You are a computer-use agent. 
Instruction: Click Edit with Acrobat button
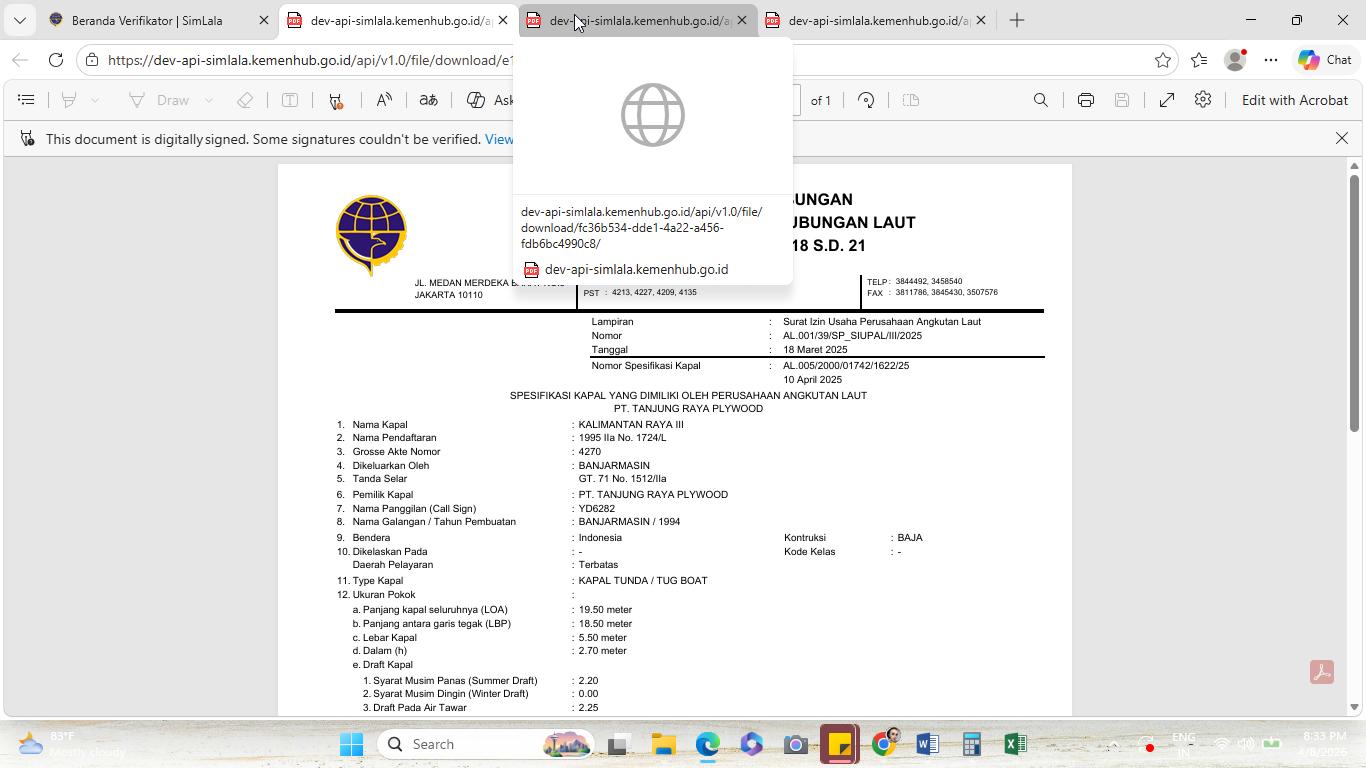tap(1294, 100)
